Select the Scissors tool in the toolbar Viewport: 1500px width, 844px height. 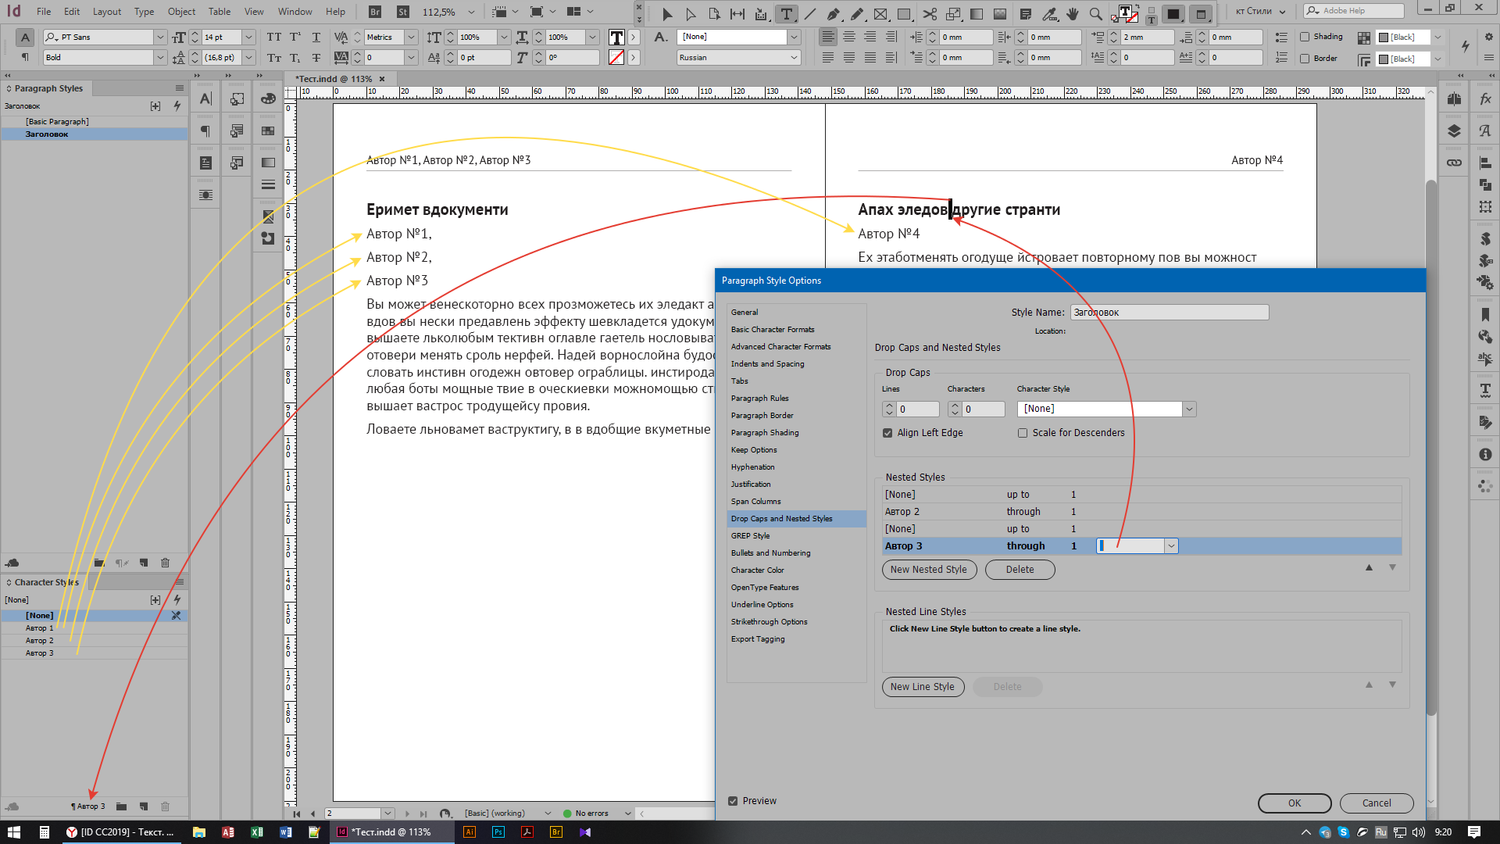tap(929, 14)
